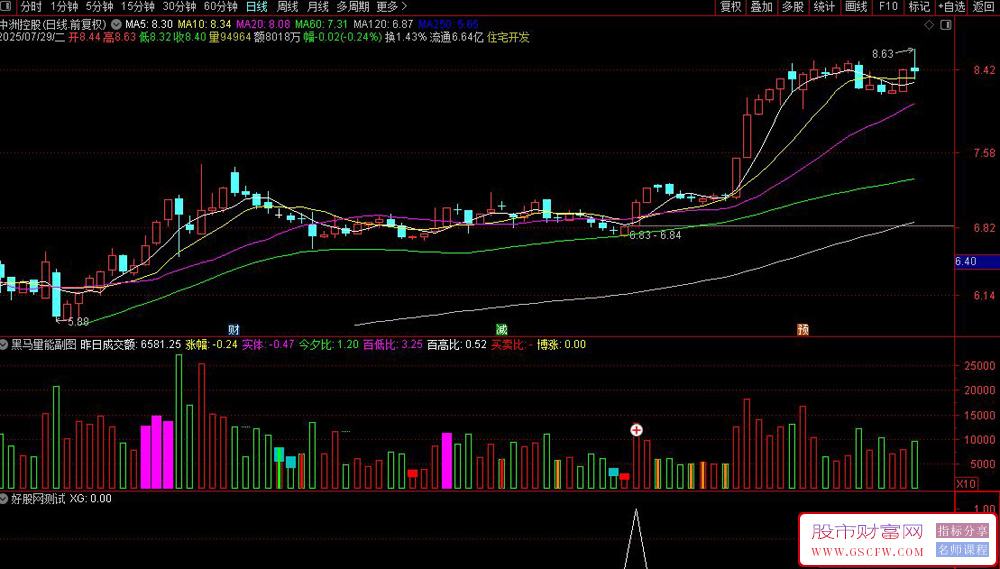This screenshot has height=569, width=1000.
Task: Click the 预 earnings forecast marker
Action: click(804, 330)
